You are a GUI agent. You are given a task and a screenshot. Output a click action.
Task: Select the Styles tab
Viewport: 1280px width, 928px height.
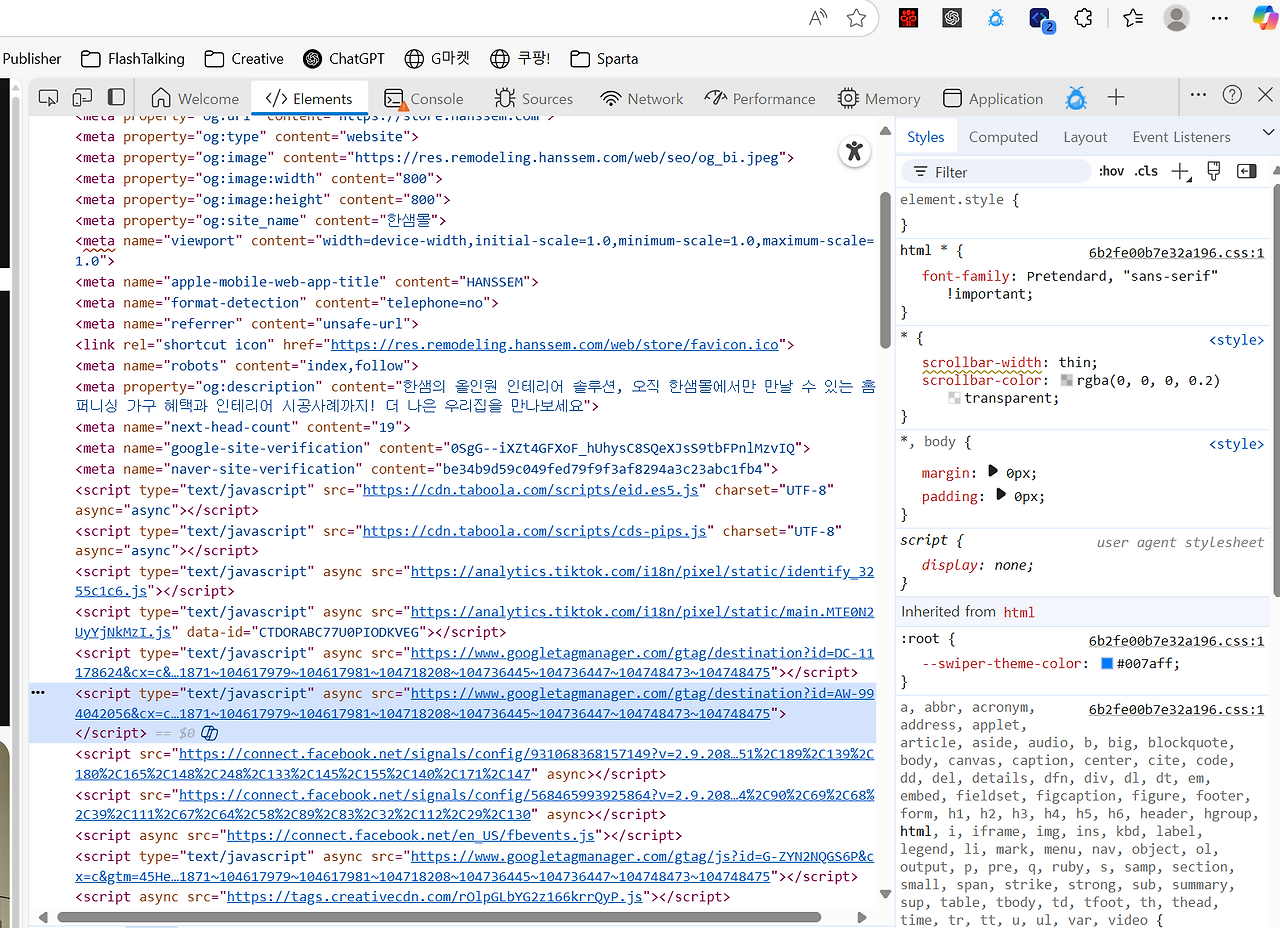(x=926, y=137)
